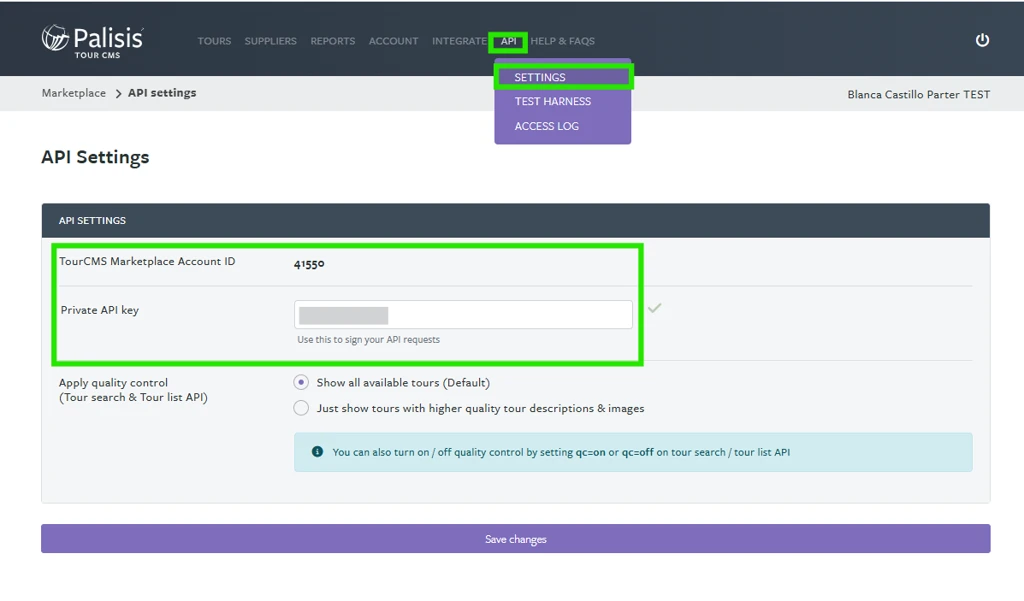
Task: Open the API menu
Action: 508,41
